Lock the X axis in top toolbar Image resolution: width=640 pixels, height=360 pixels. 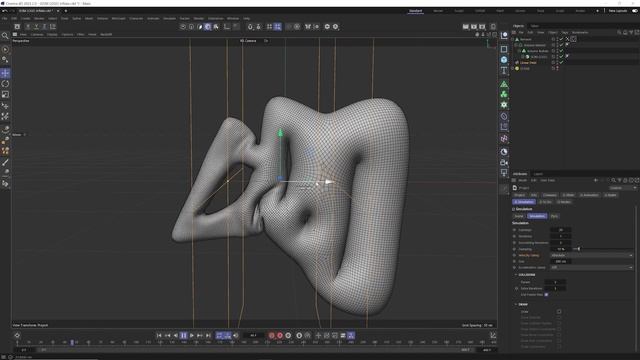coord(28,27)
